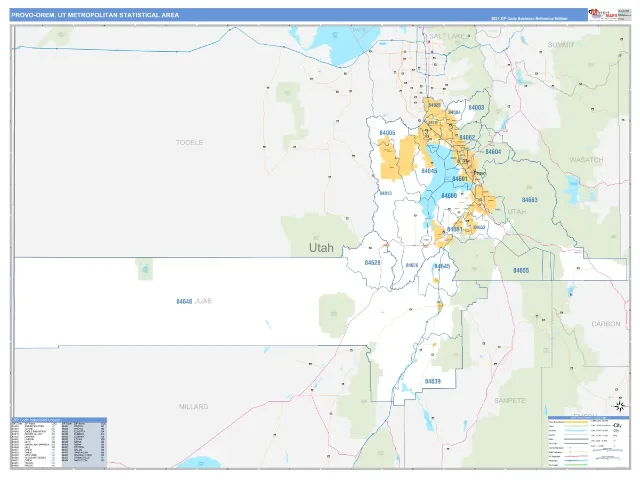Click the Provo-Orem Metropolitan Statistical Area title
This screenshot has width=640, height=480.
pos(95,15)
